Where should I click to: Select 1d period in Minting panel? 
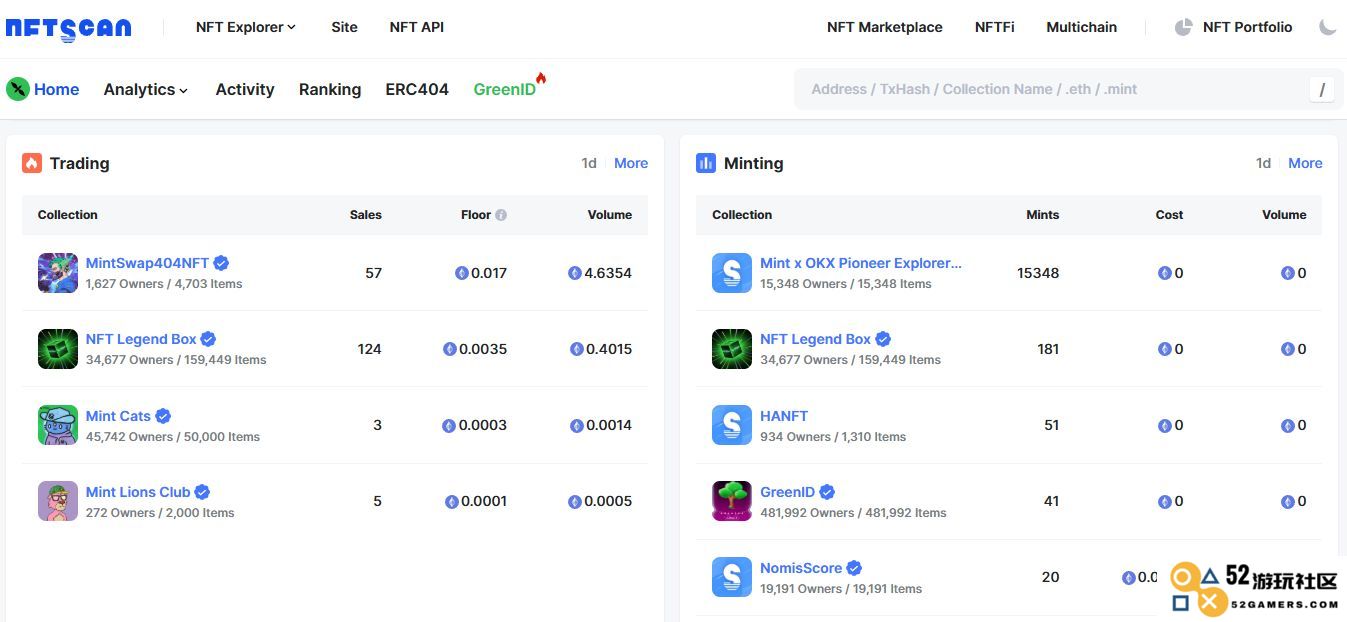click(x=1263, y=163)
